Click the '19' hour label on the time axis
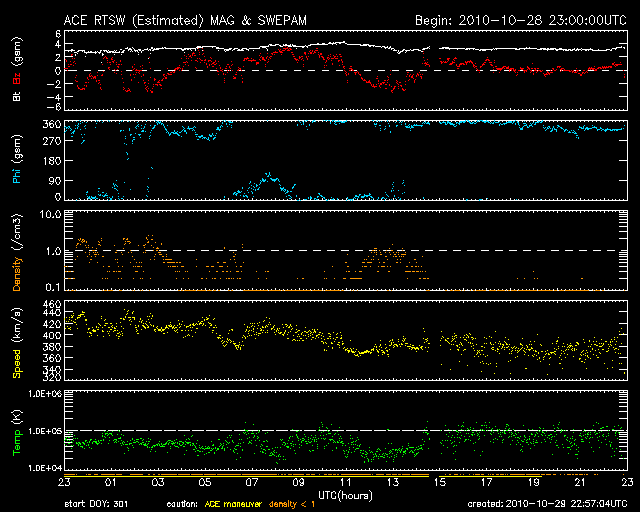640x512 pixels. coord(533,483)
